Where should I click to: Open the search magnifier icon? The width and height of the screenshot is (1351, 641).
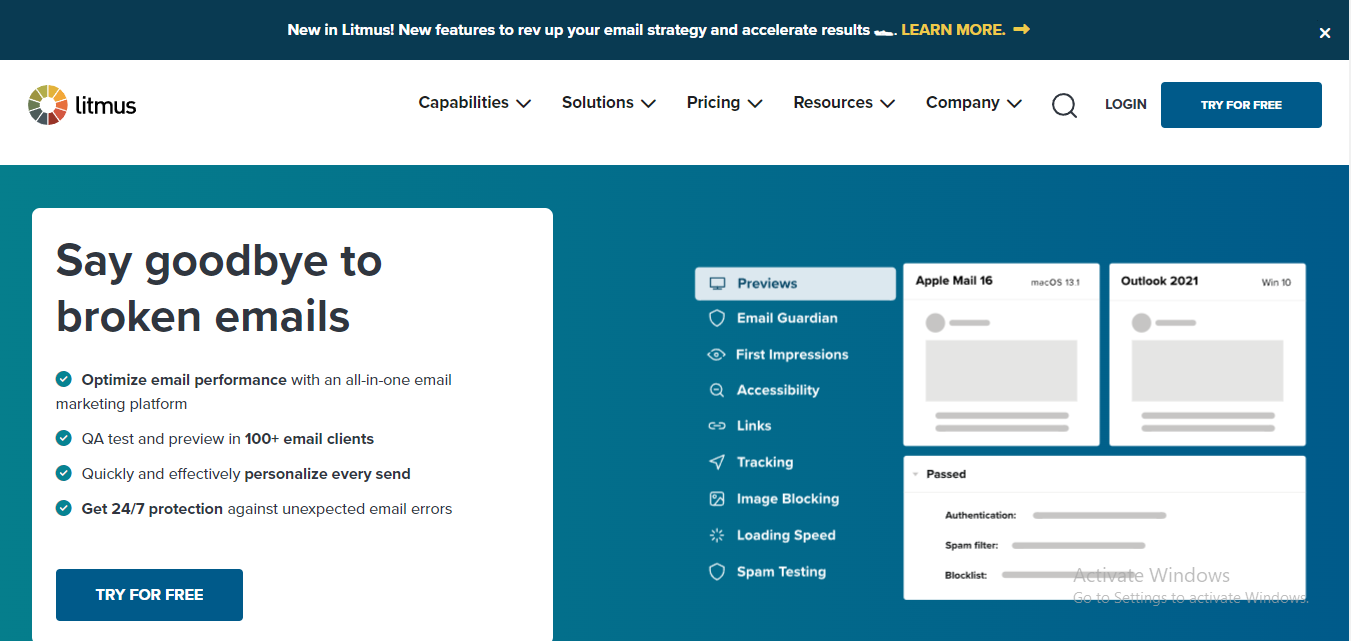coord(1064,105)
